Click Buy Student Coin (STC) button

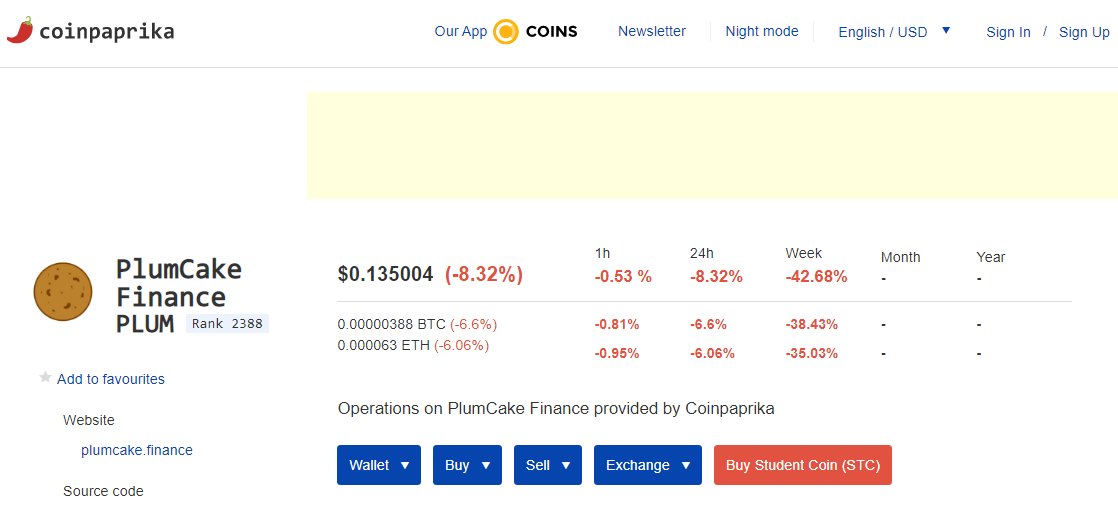point(803,465)
